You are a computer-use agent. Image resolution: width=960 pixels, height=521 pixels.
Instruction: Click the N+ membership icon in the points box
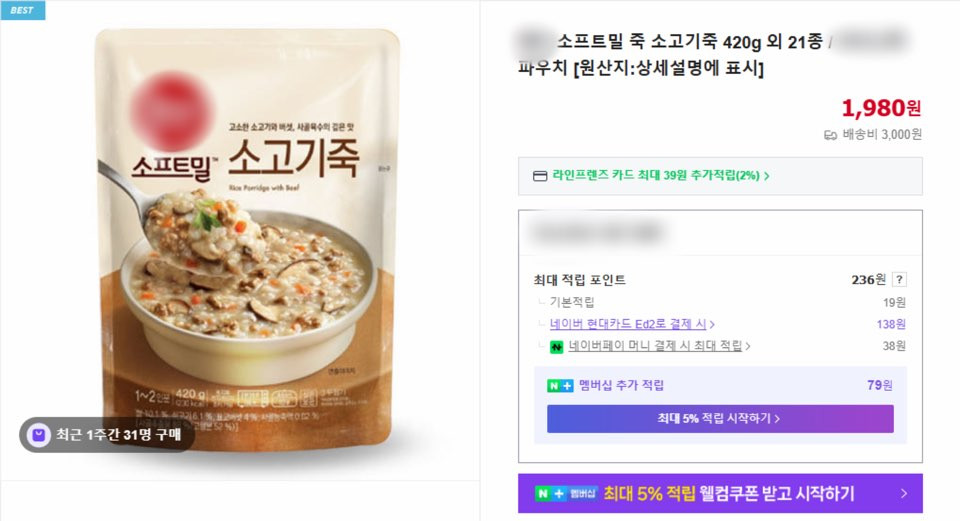[560, 386]
